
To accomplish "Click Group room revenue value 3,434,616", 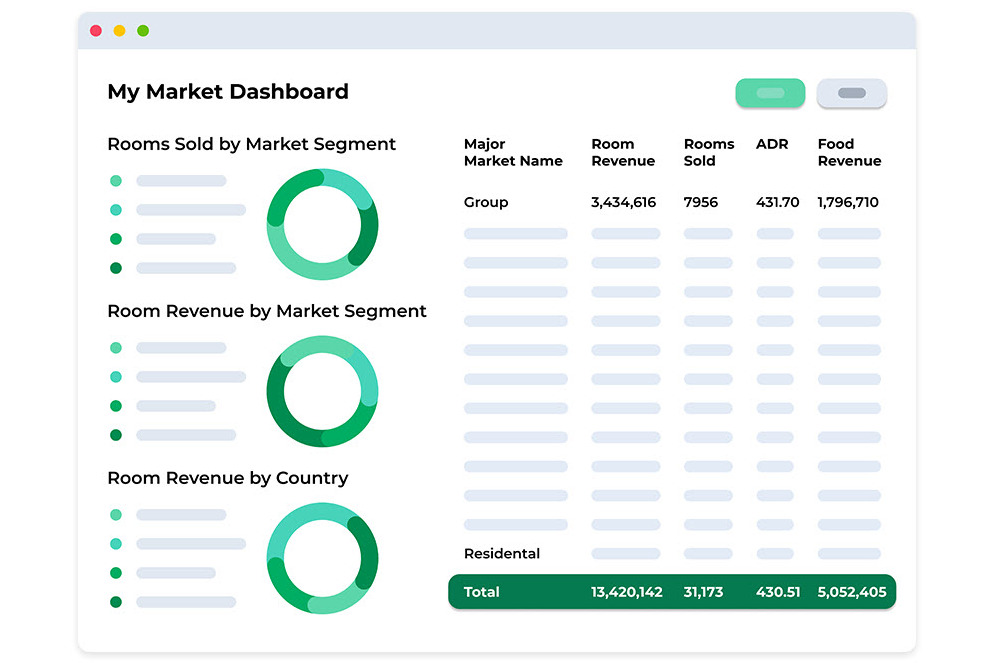I will click(623, 202).
